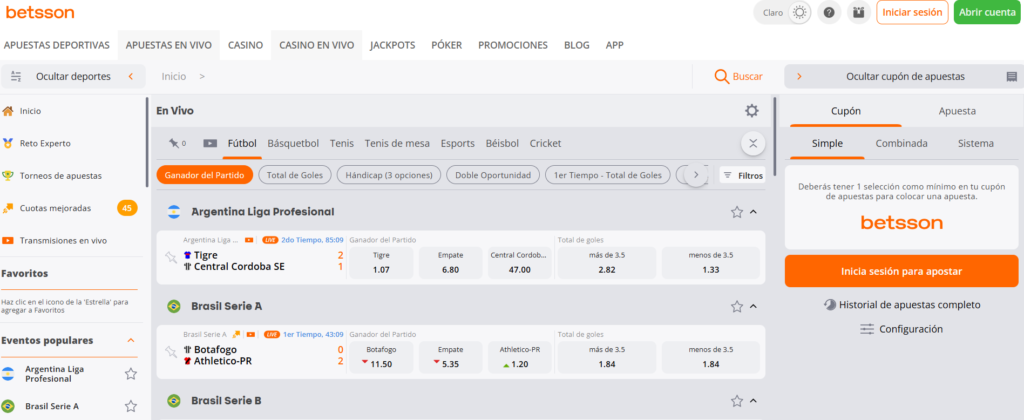Click Iniciar sesión button
Viewport: 1024px width, 420px height.
912,12
